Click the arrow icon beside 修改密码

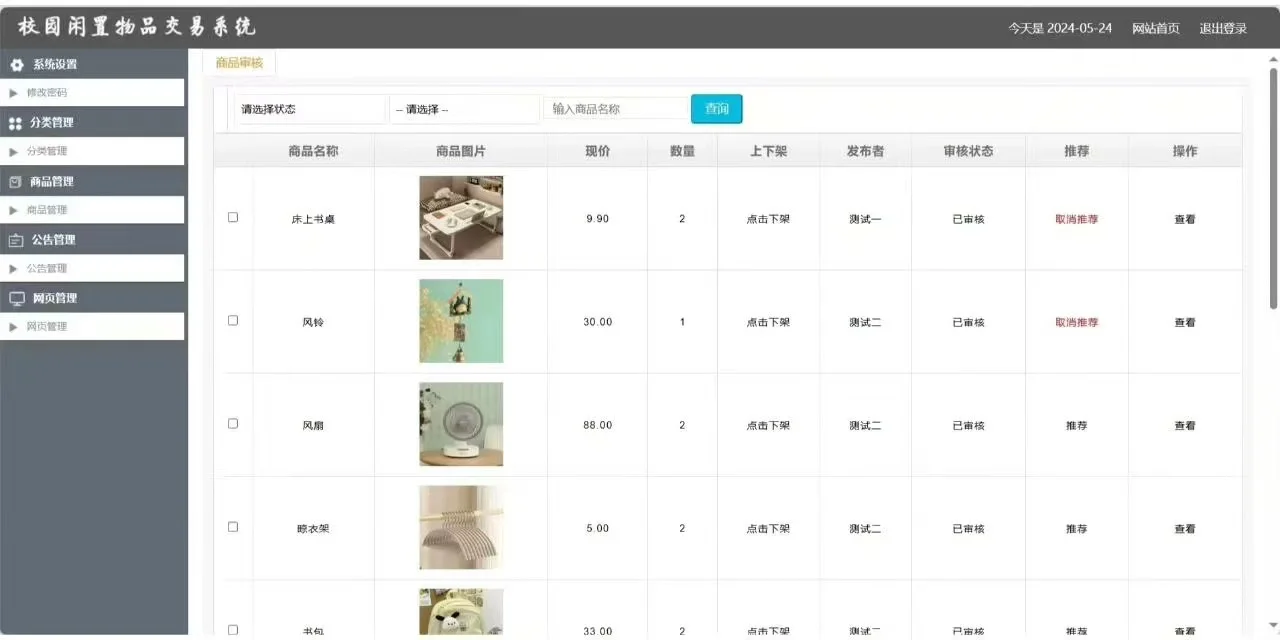15,92
